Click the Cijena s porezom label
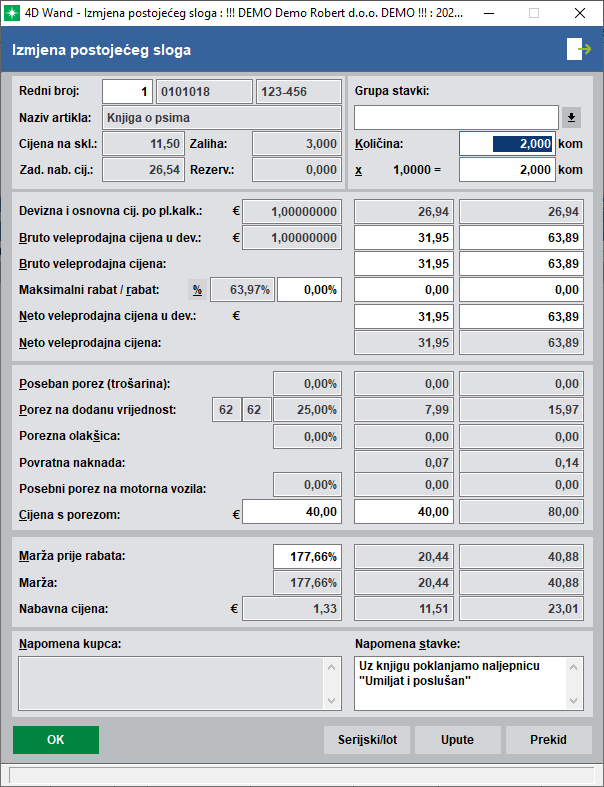 pos(70,515)
